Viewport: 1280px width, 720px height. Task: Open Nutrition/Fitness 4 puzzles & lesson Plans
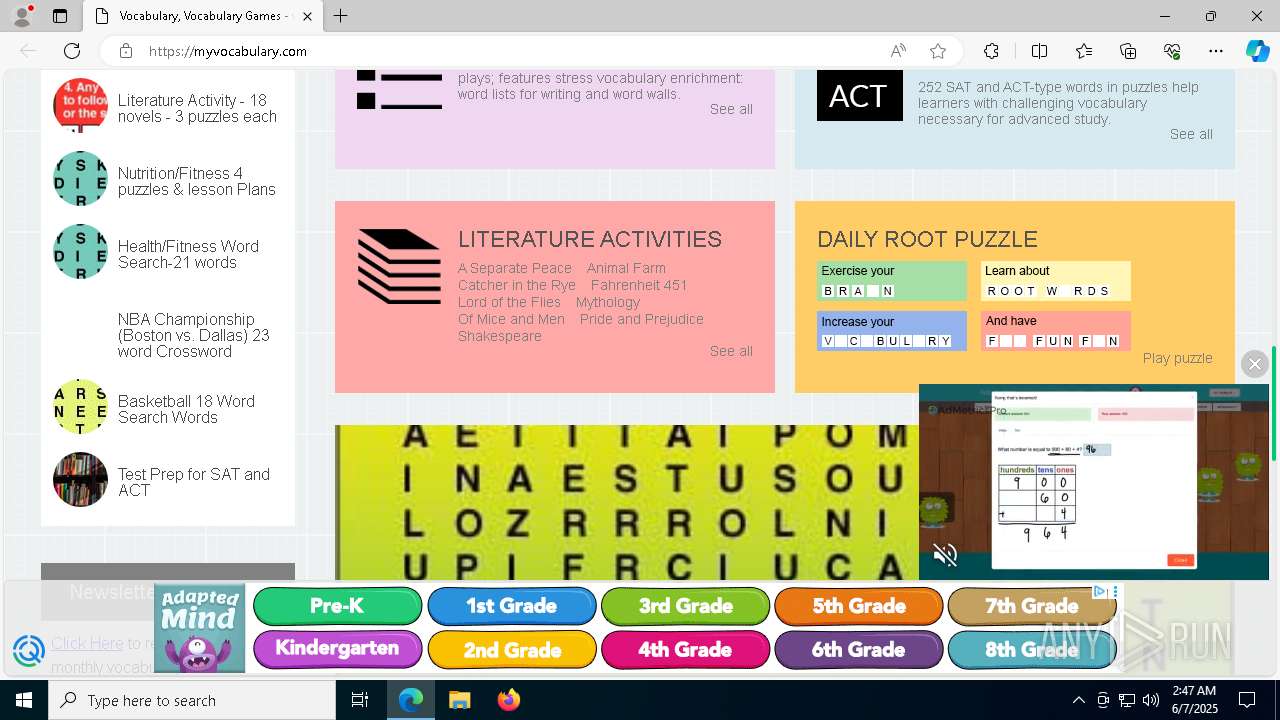[197, 181]
